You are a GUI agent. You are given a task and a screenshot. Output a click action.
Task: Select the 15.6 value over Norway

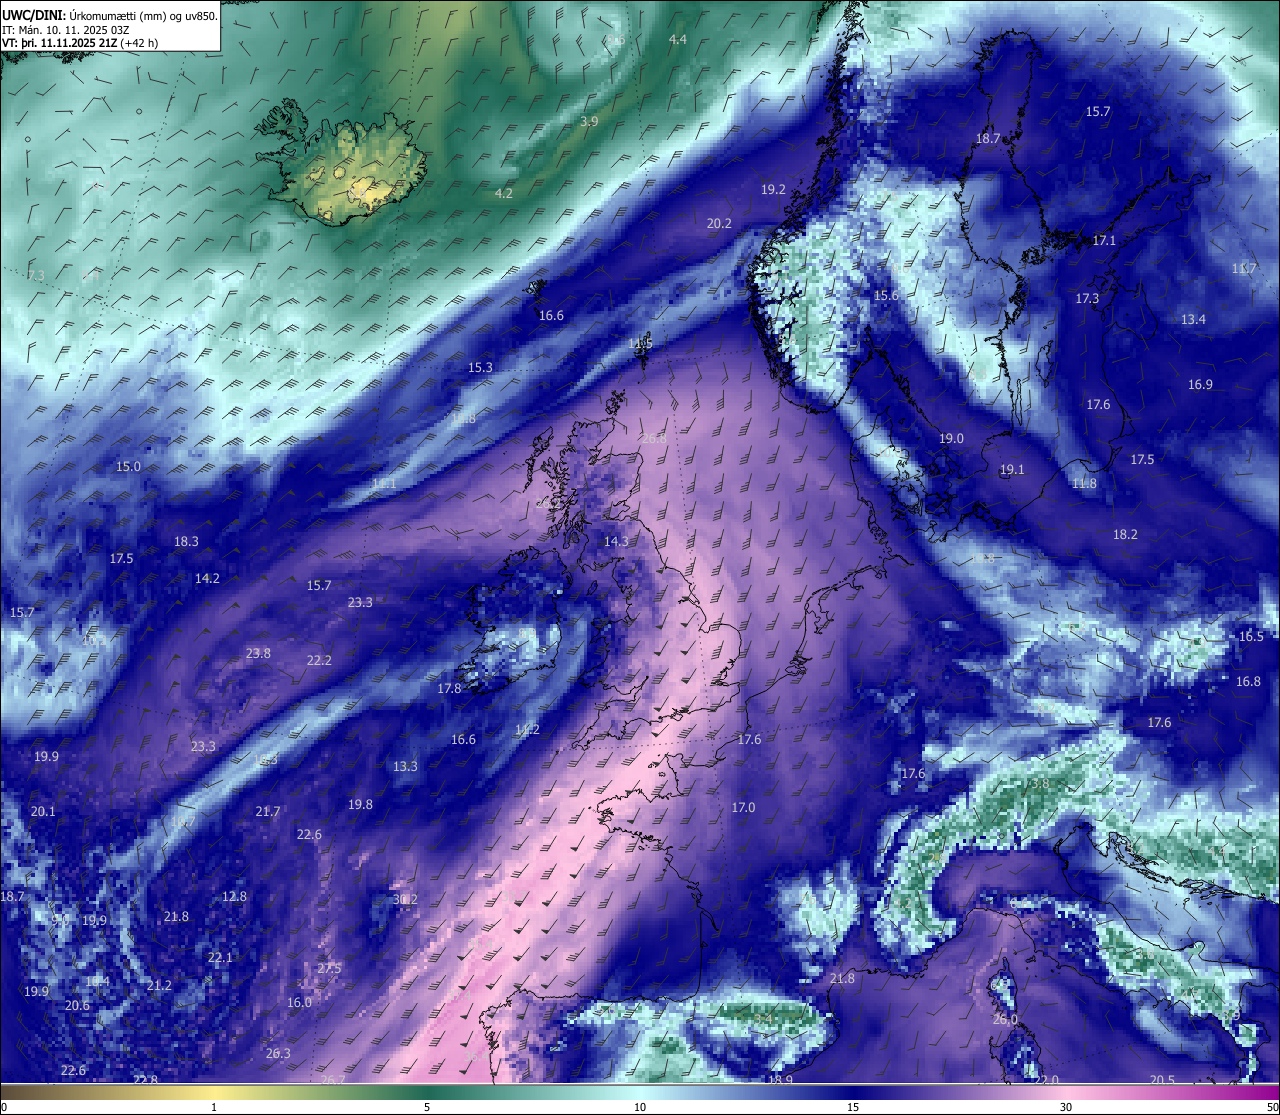click(x=886, y=295)
